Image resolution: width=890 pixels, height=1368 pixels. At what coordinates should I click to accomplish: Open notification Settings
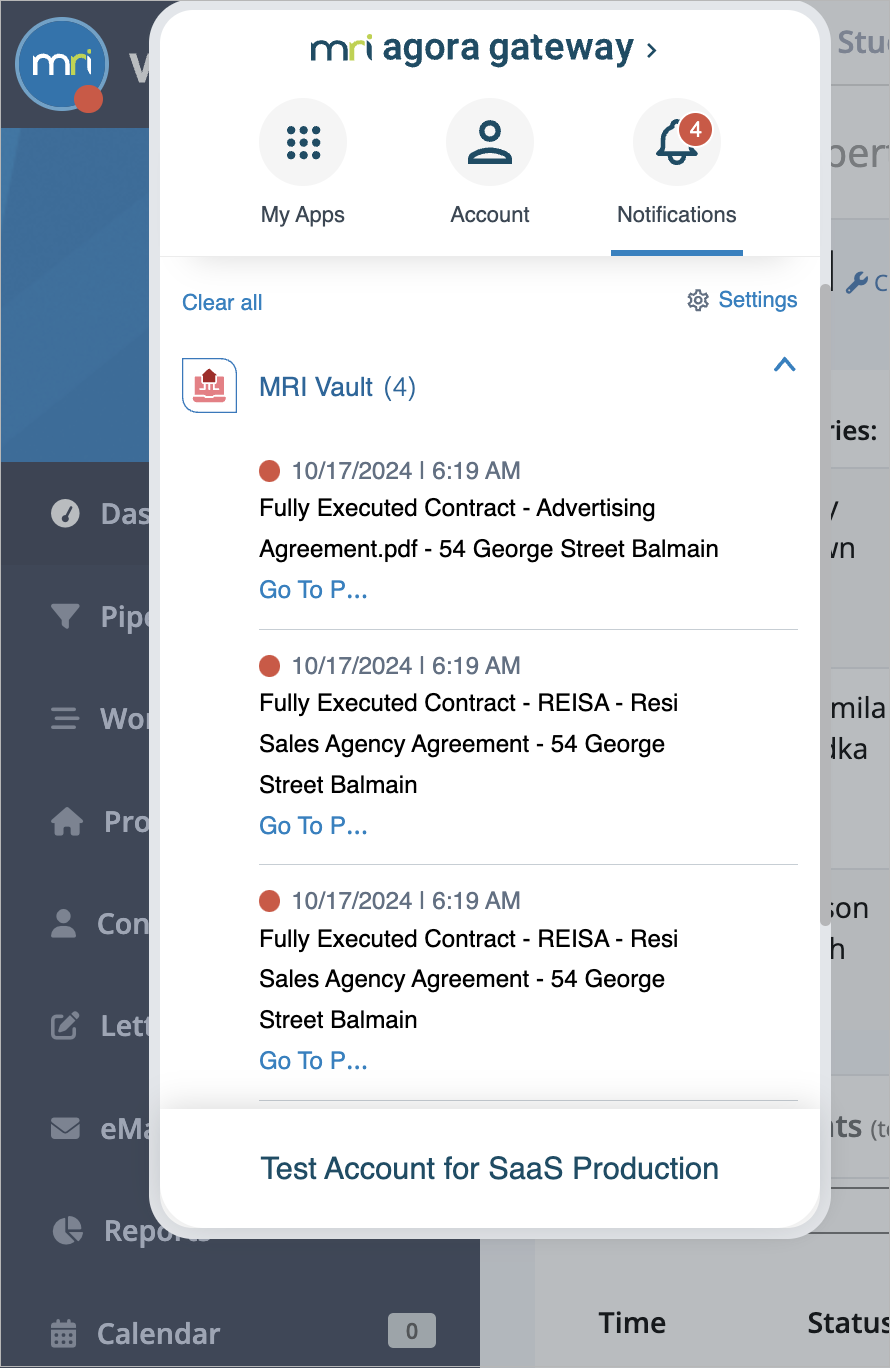pyautogui.click(x=743, y=300)
